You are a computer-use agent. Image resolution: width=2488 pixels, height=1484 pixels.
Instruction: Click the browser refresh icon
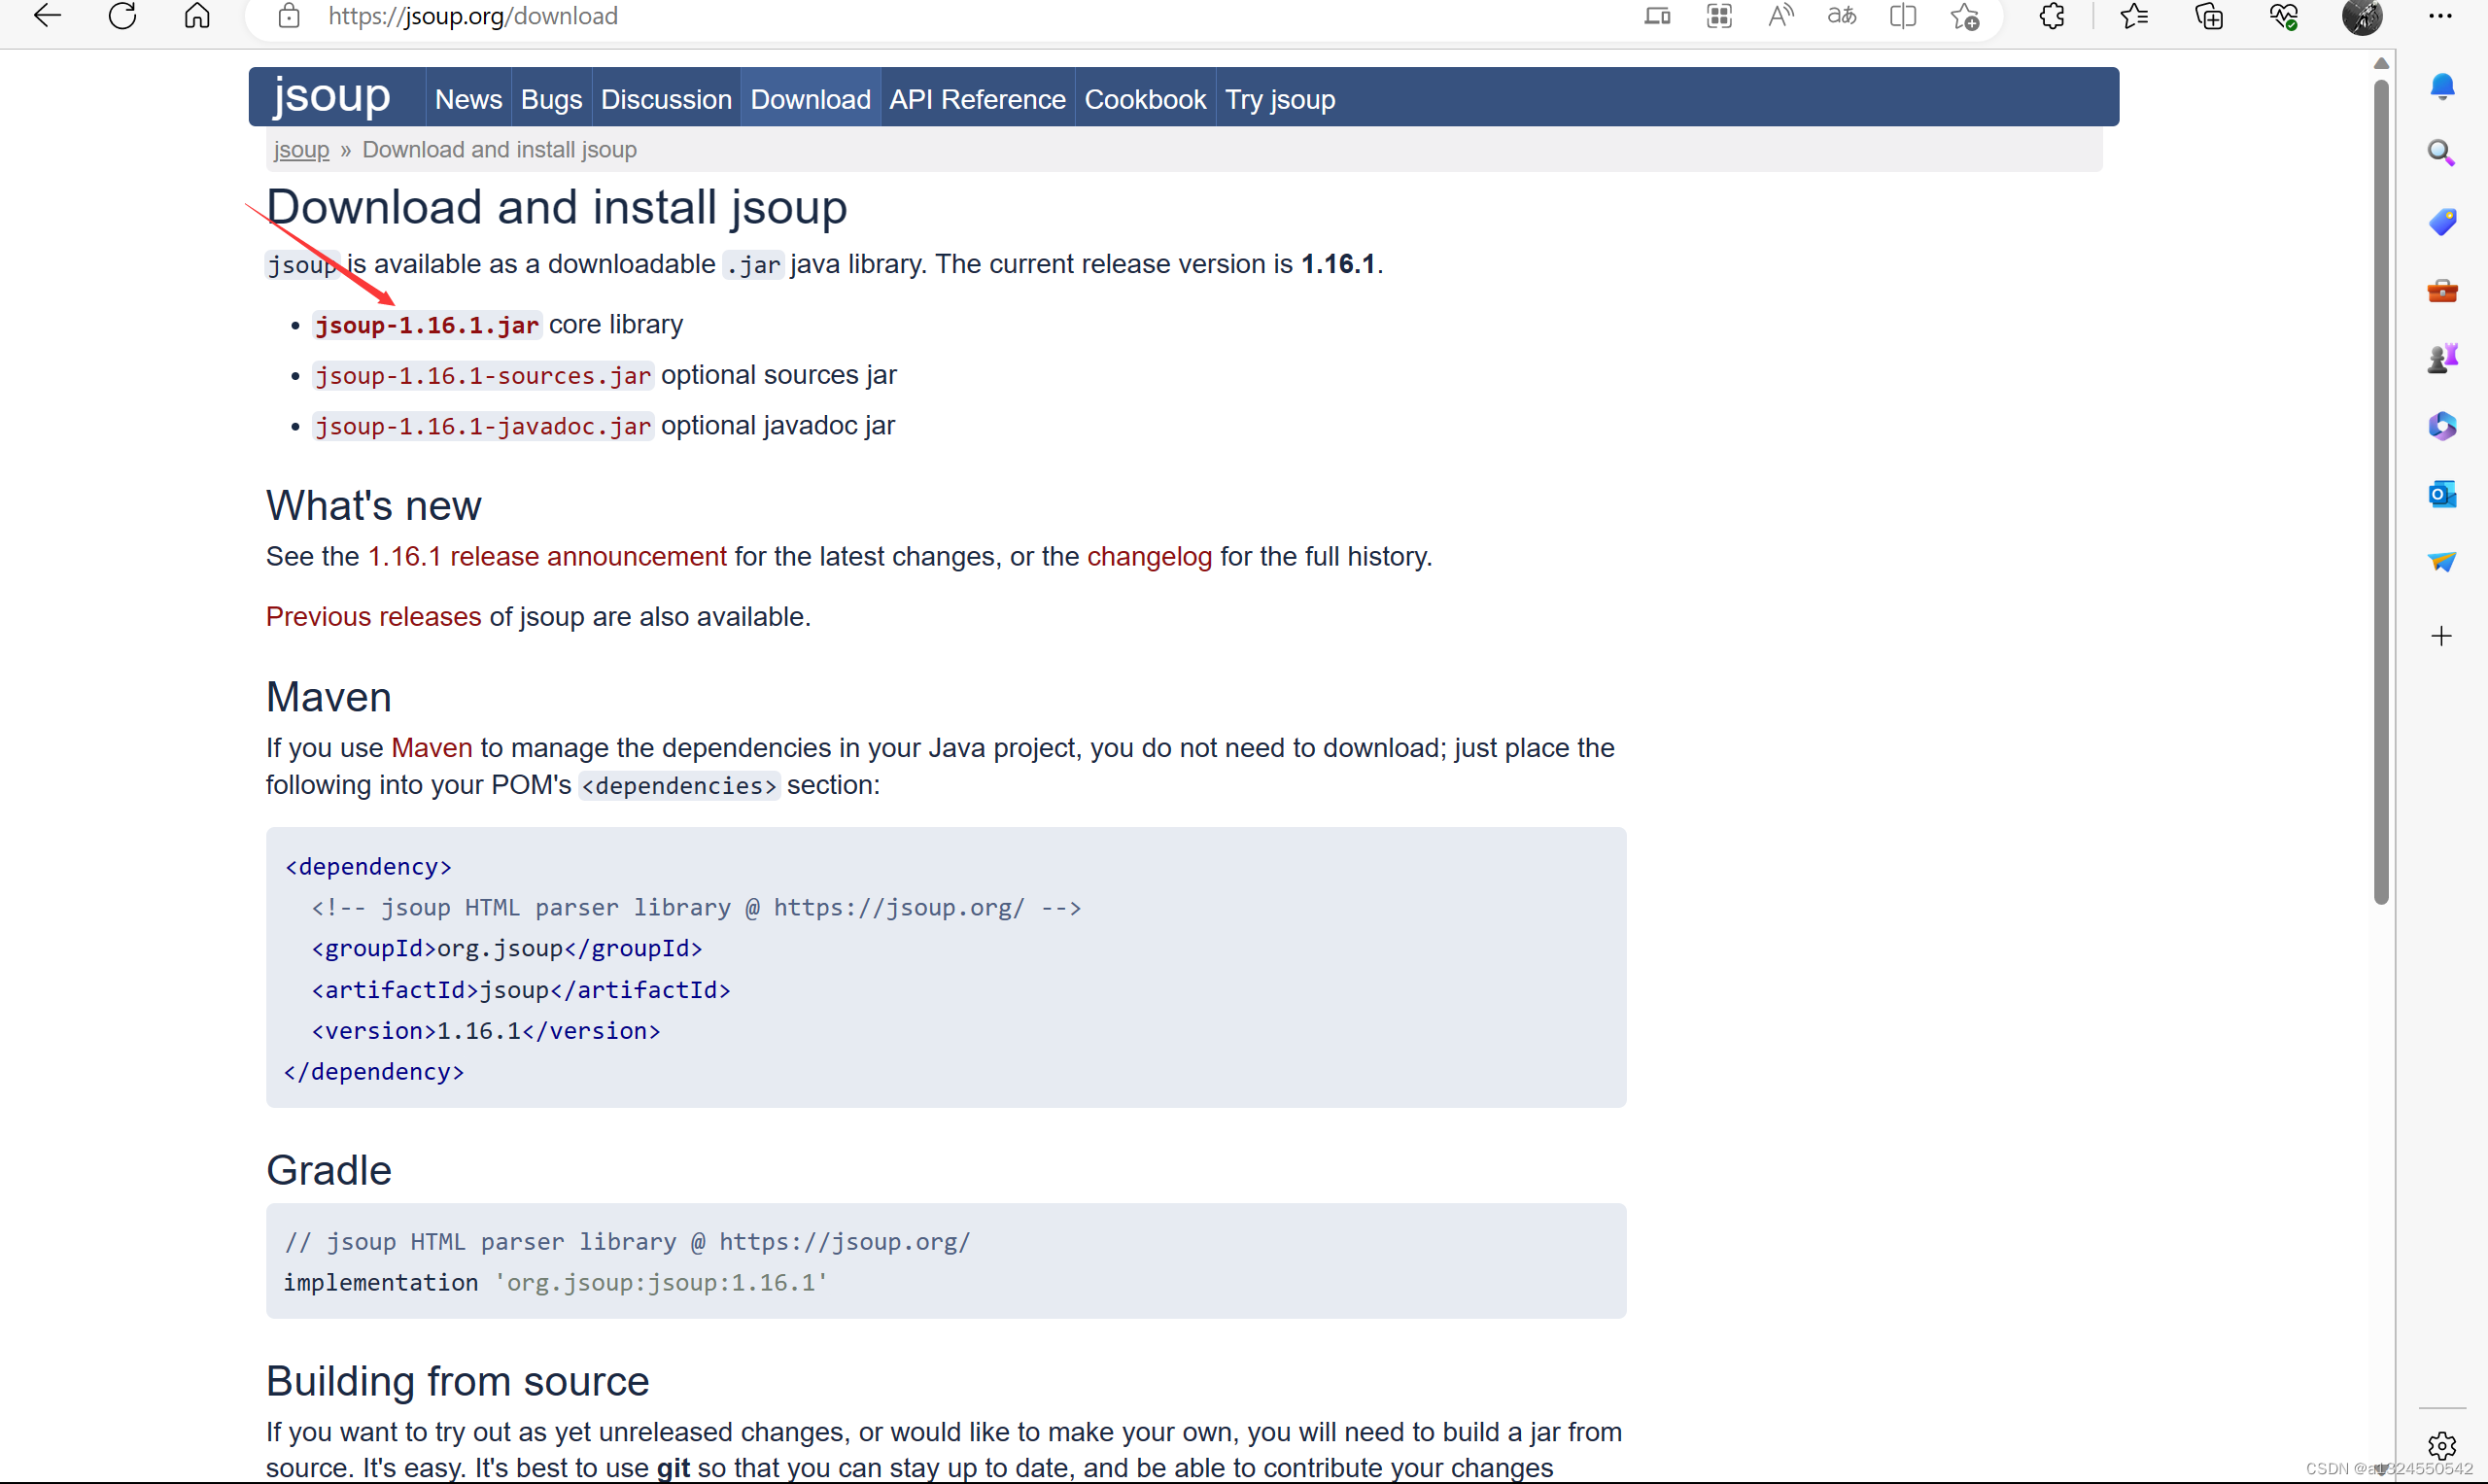click(x=122, y=16)
